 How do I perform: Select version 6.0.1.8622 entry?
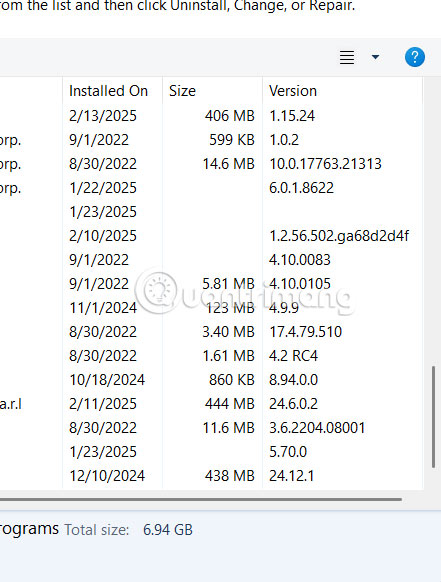point(301,188)
